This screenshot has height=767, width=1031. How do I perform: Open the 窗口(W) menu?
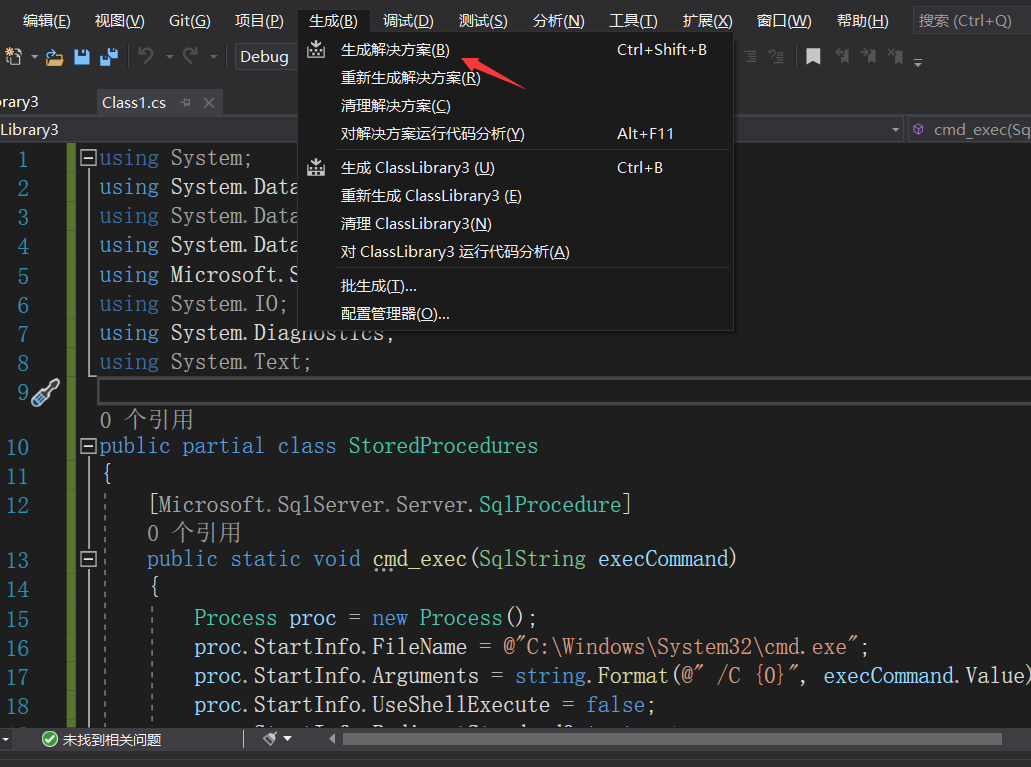[x=784, y=21]
